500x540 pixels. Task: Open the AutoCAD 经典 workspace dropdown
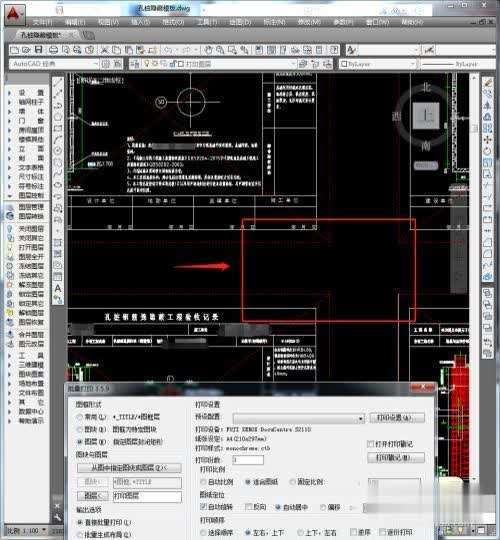tap(54, 64)
